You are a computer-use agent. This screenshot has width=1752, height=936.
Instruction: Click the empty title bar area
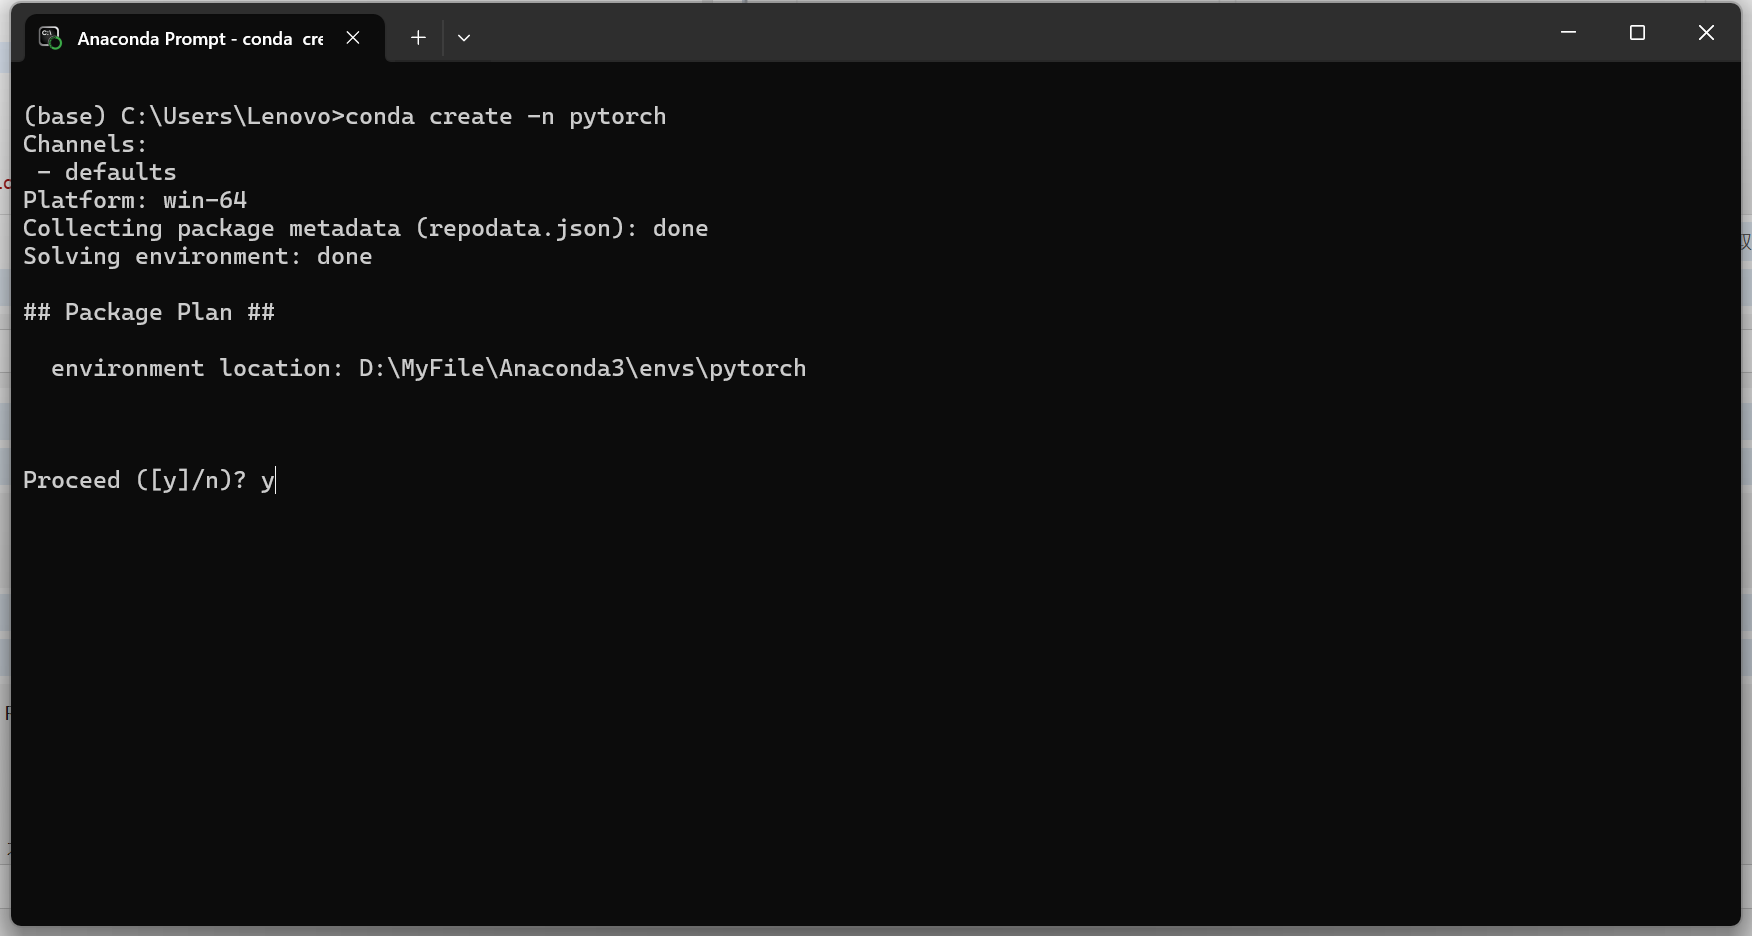pyautogui.click(x=1000, y=33)
